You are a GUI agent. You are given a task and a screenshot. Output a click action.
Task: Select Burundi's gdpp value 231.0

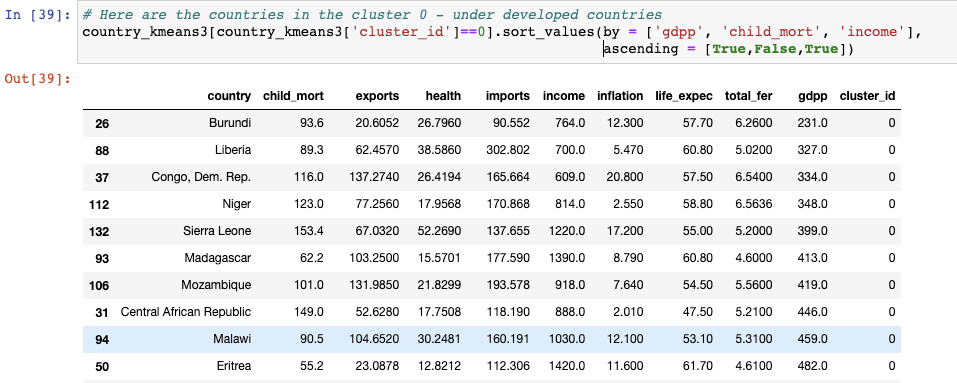click(x=812, y=123)
